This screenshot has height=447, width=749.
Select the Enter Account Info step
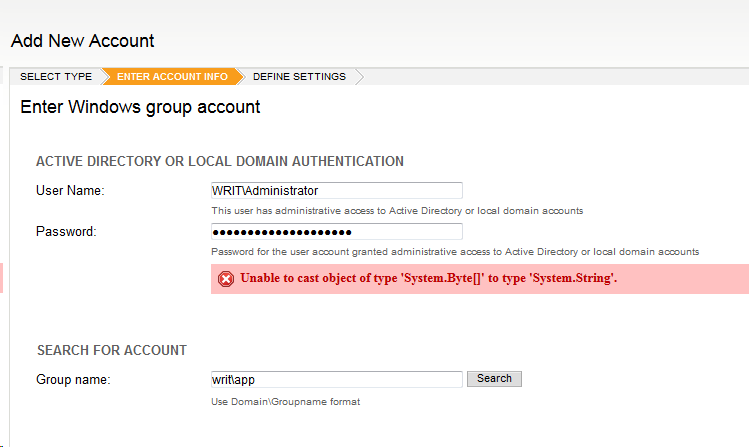[x=172, y=77]
